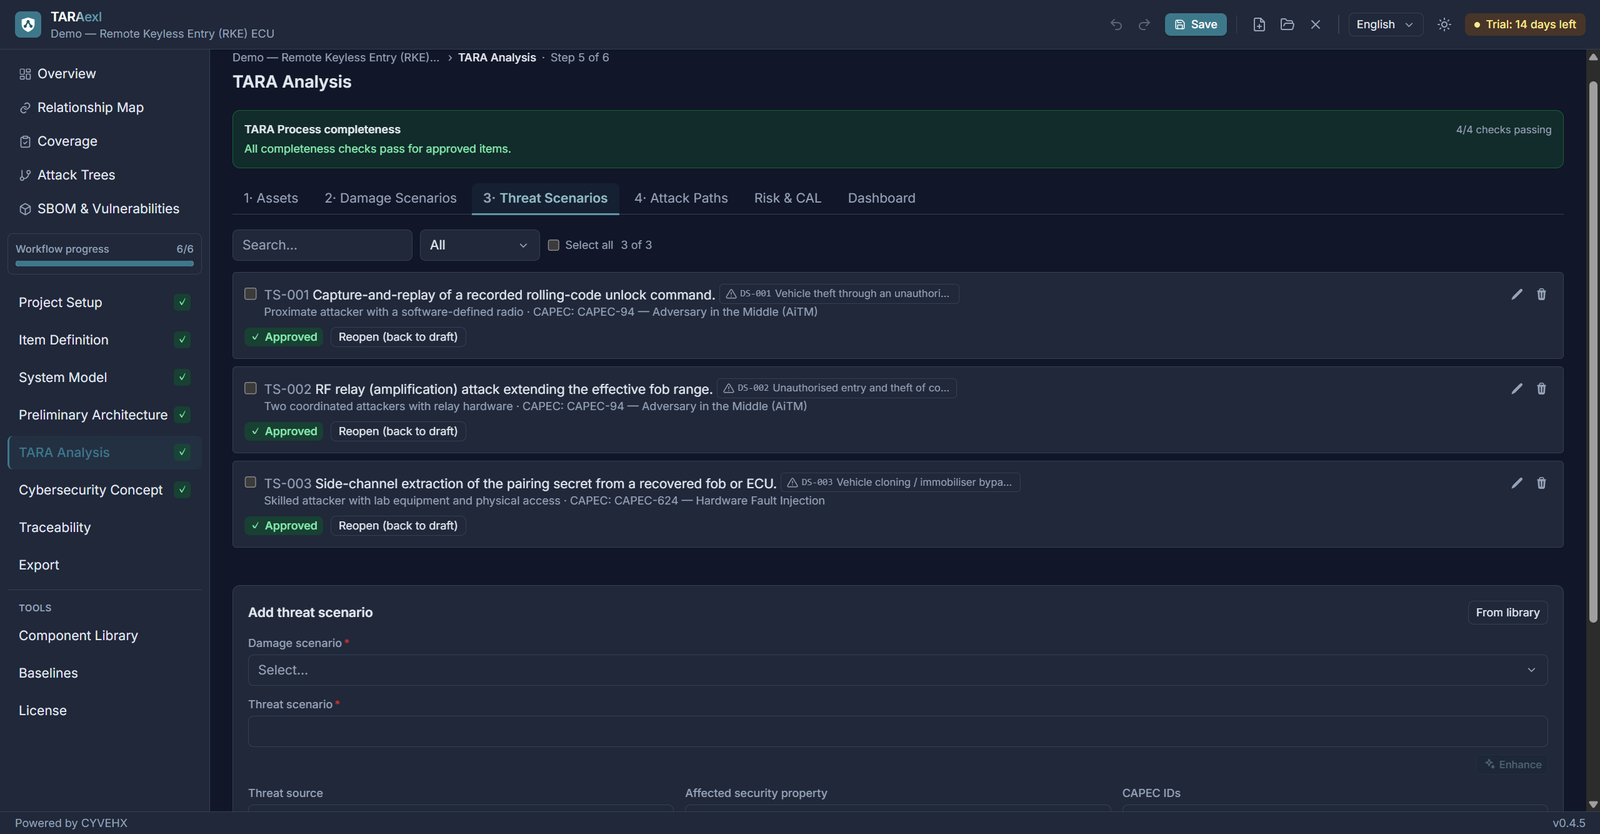1600x834 pixels.
Task: Delete threat scenario TS-002
Action: click(1541, 388)
